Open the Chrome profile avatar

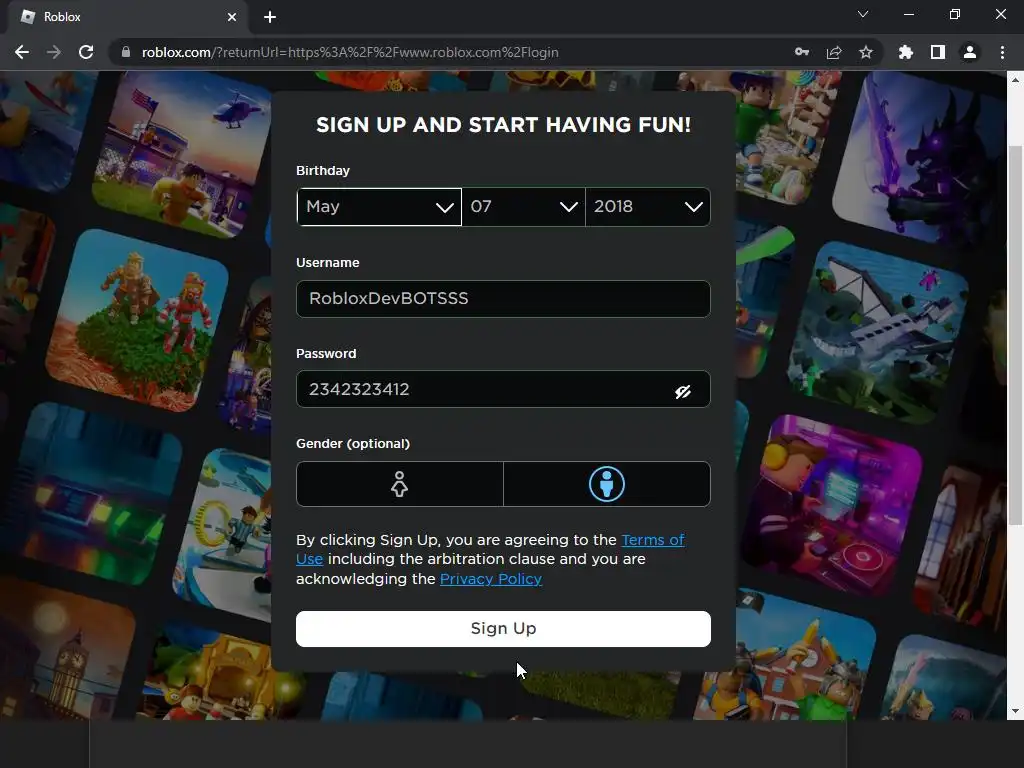coord(970,52)
